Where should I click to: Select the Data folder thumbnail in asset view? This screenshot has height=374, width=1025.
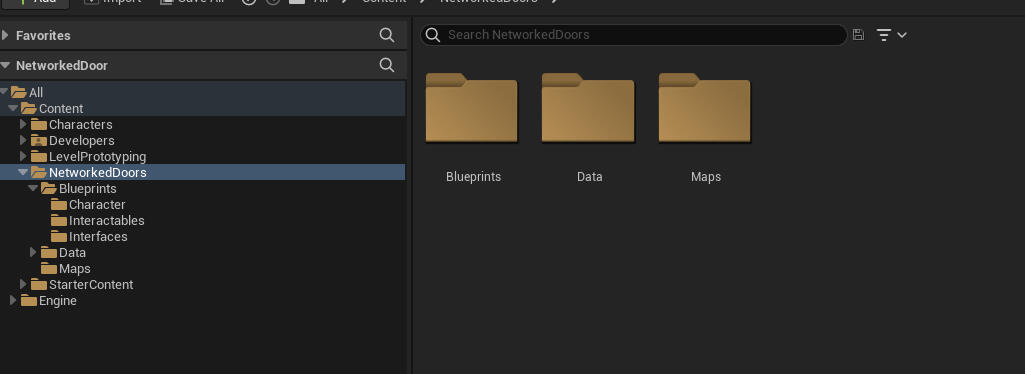click(588, 109)
